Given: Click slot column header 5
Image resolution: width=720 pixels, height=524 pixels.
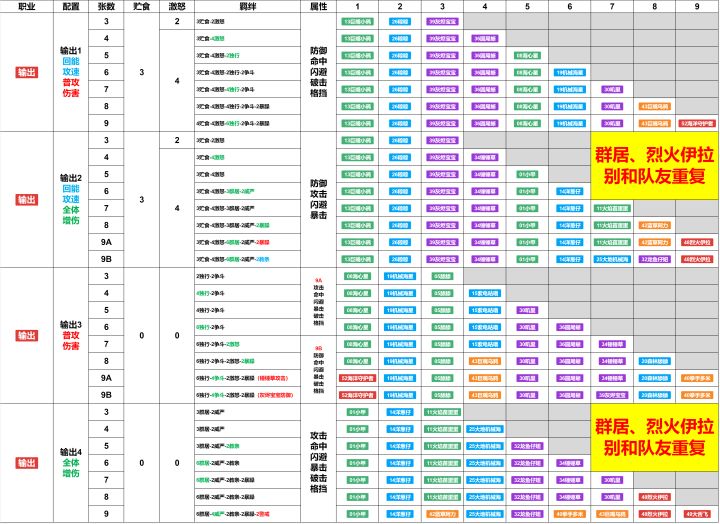Looking at the screenshot, I should [527, 6].
